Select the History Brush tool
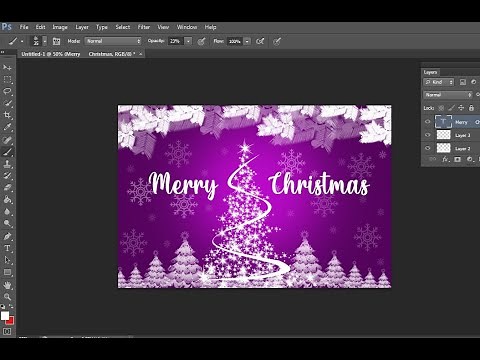This screenshot has width=480, height=360. point(7,176)
